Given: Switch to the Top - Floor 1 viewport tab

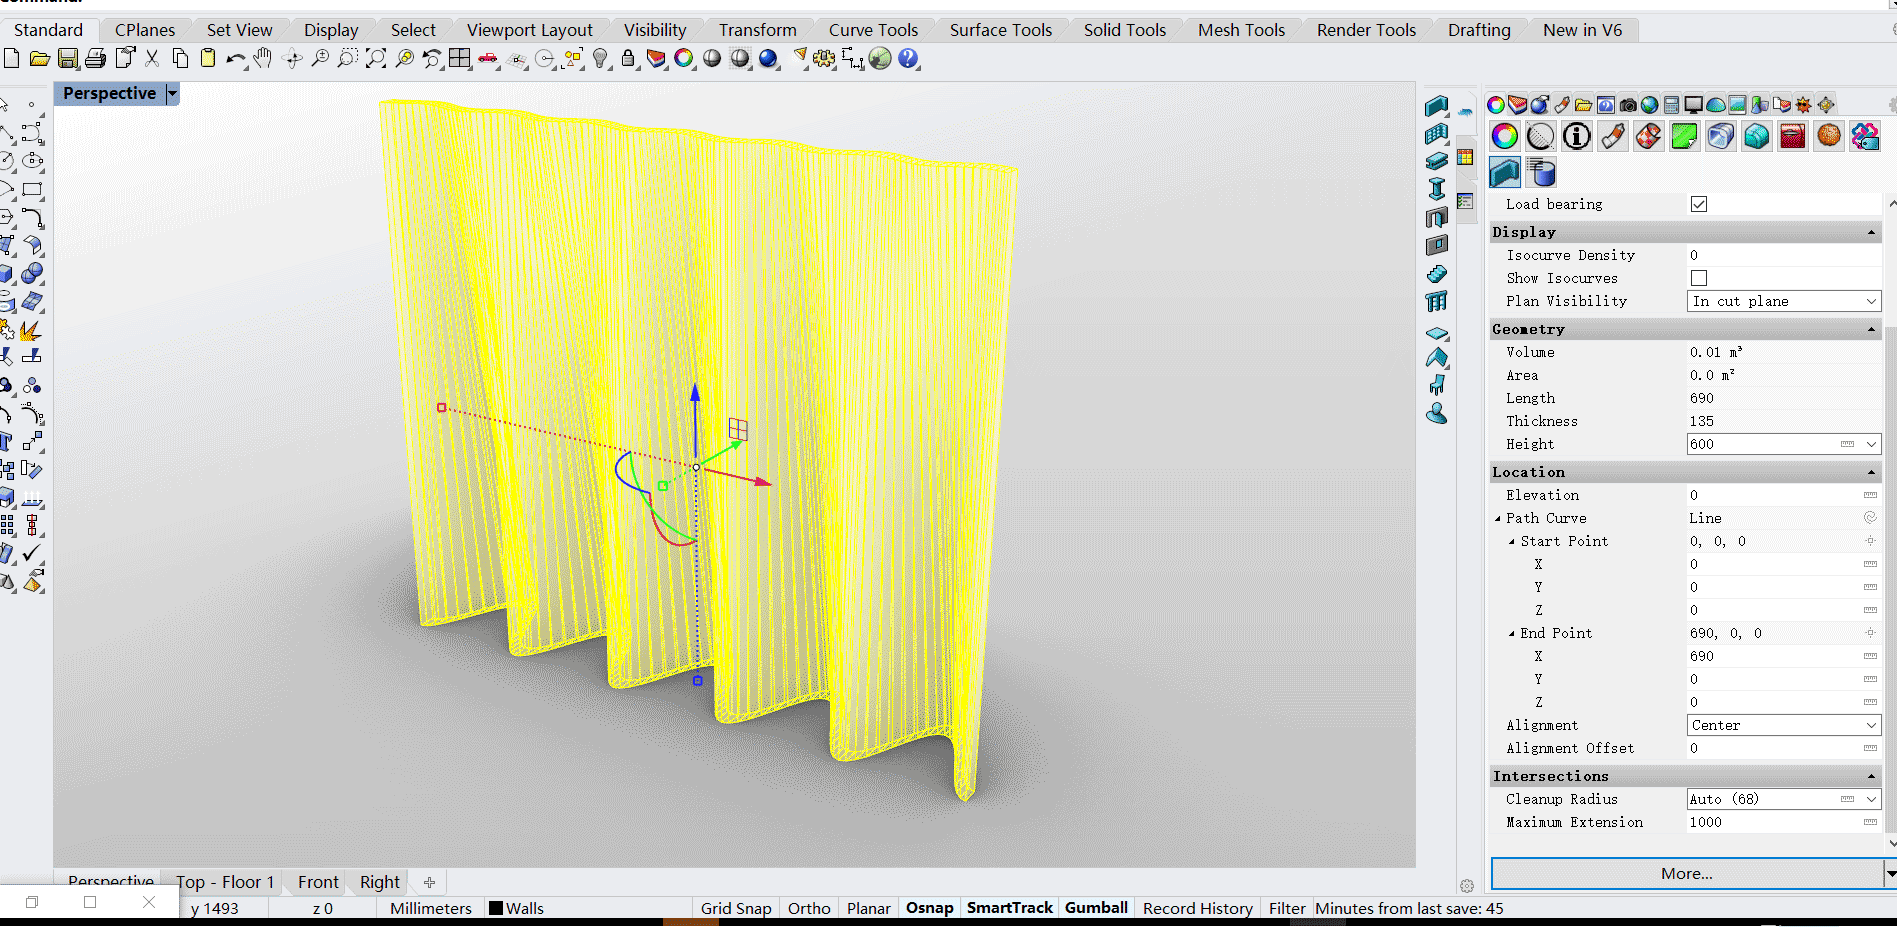Looking at the screenshot, I should tap(225, 882).
